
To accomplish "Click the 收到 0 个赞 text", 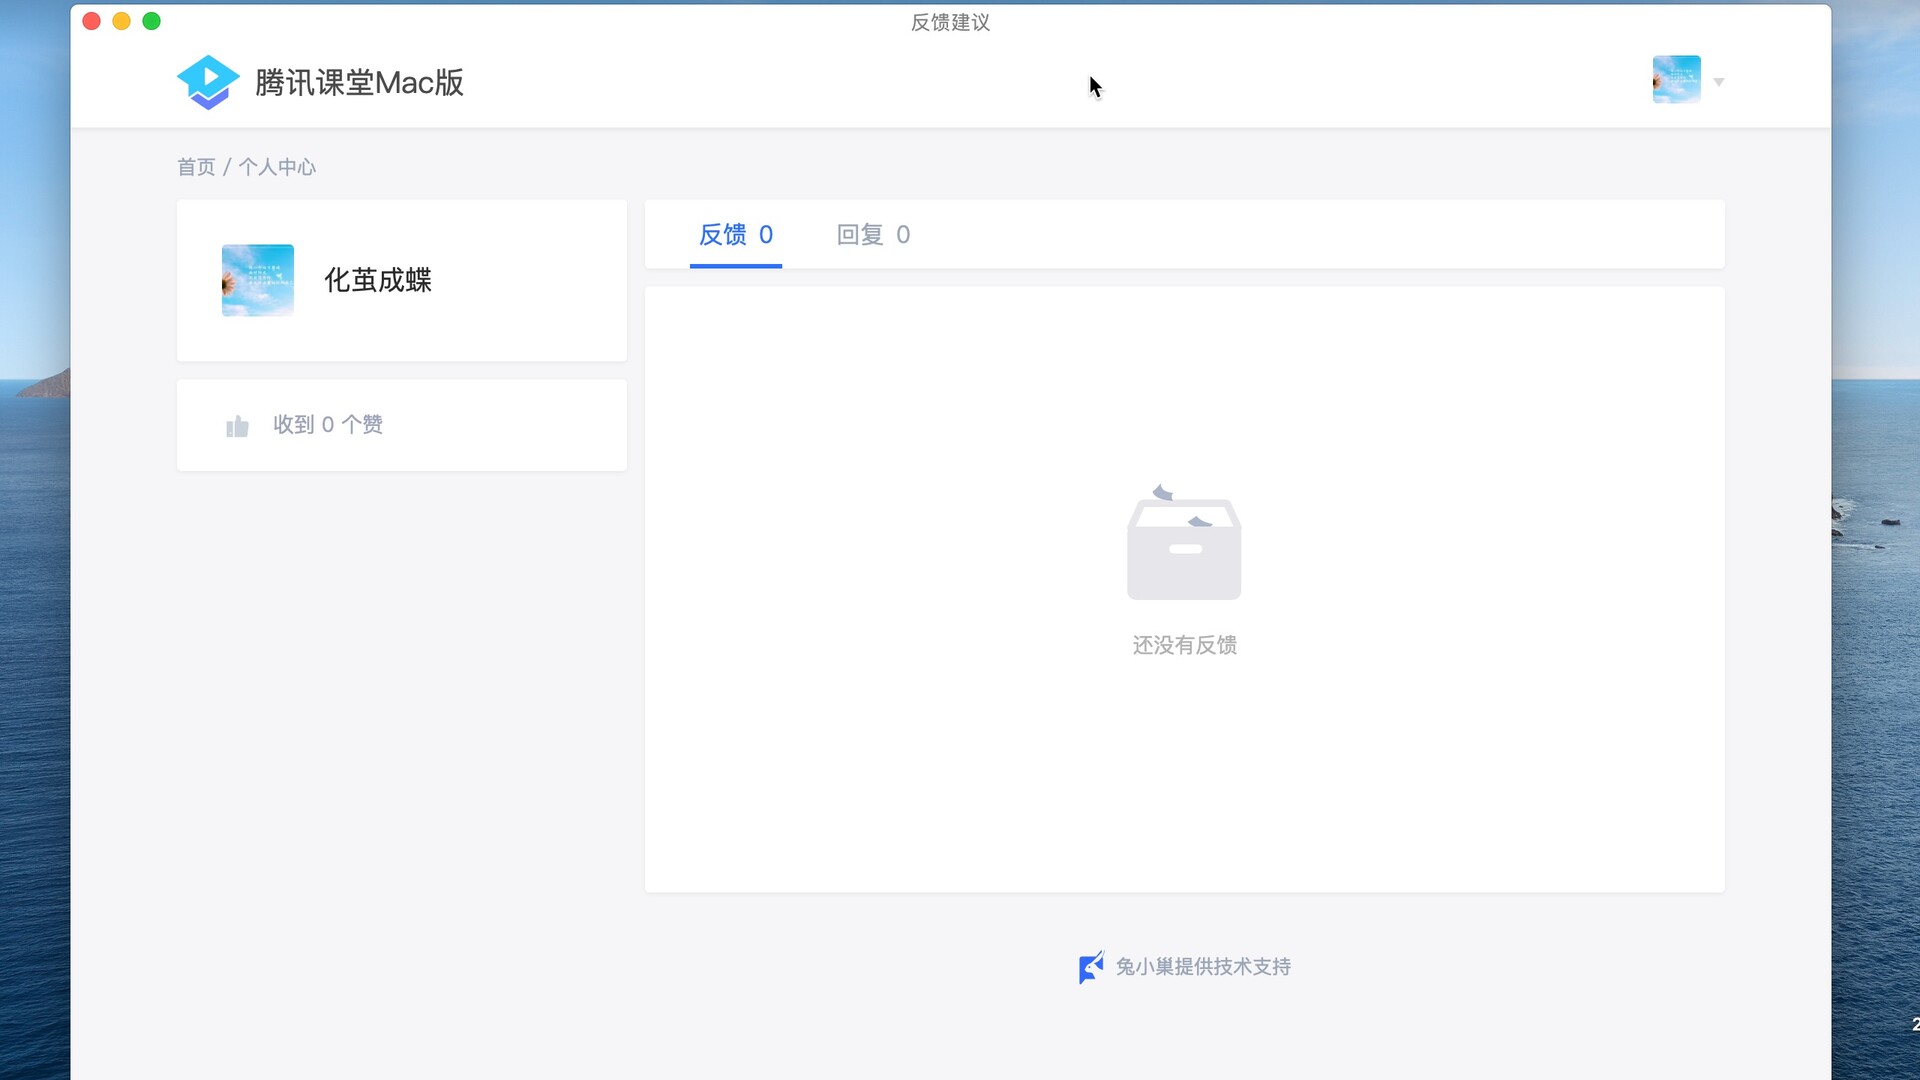I will pos(328,425).
